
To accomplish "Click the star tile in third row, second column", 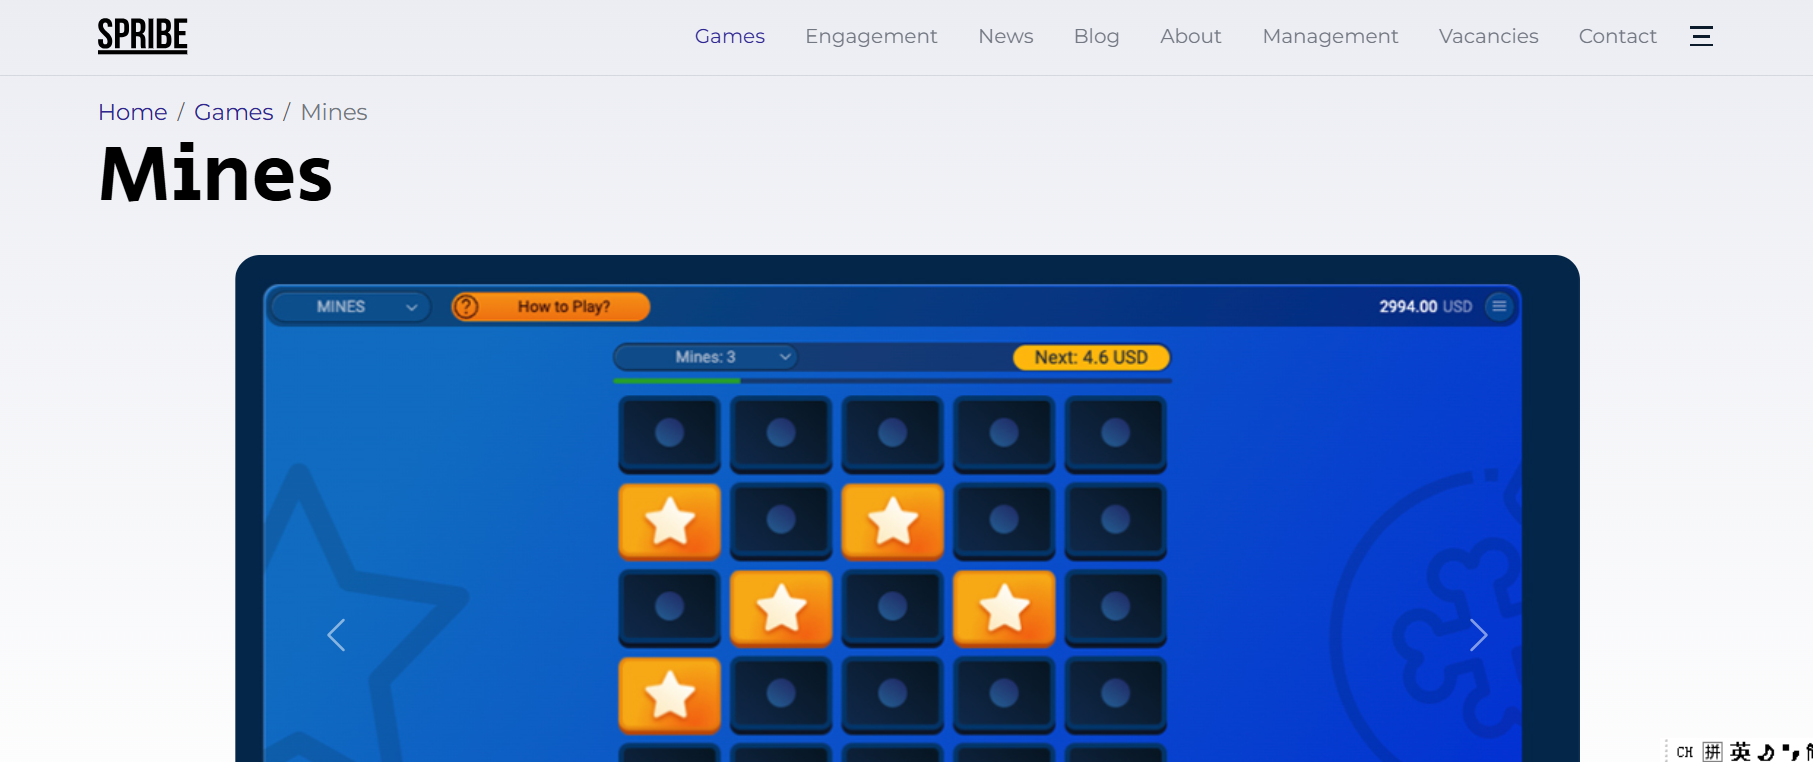I will coord(781,608).
